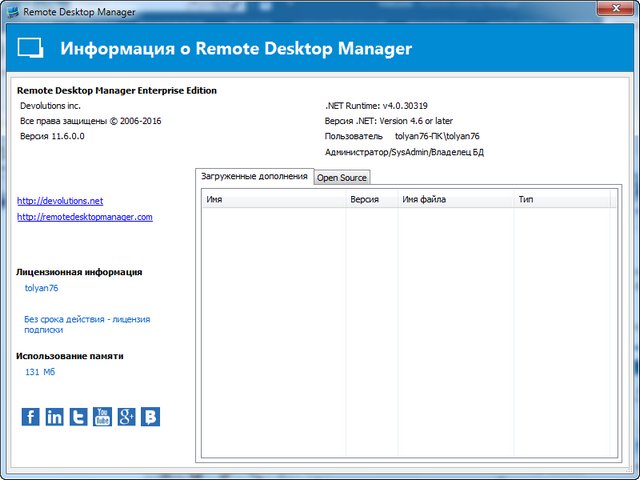Open the Twitter icon link
Screen dimensions: 640x480
point(78,417)
